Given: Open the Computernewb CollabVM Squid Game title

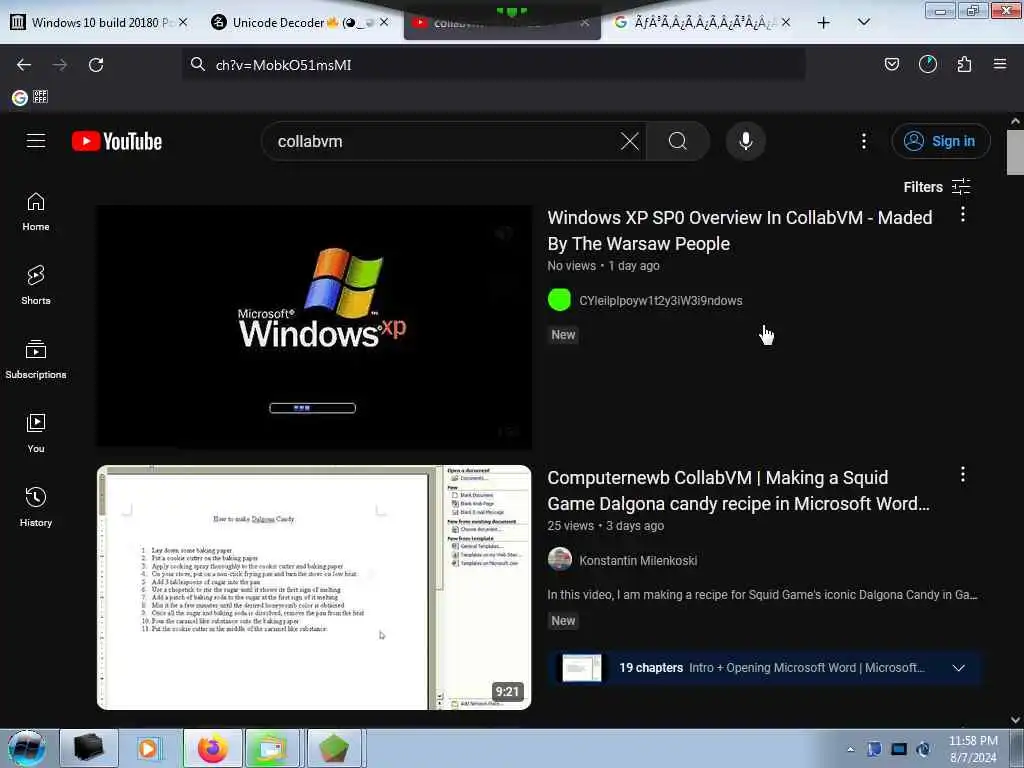Looking at the screenshot, I should pyautogui.click(x=738, y=490).
